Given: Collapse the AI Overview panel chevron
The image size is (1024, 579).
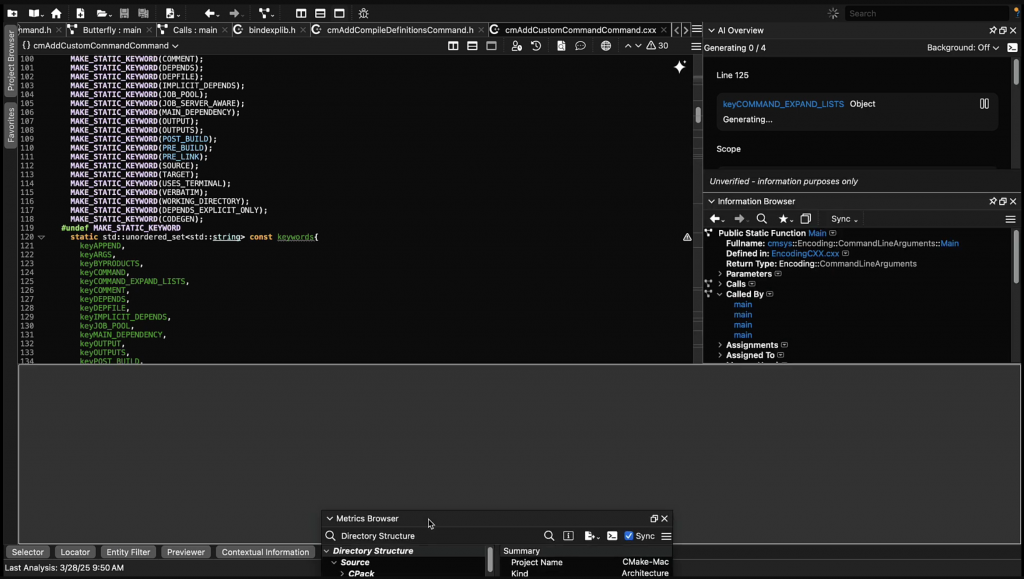Looking at the screenshot, I should pos(711,30).
